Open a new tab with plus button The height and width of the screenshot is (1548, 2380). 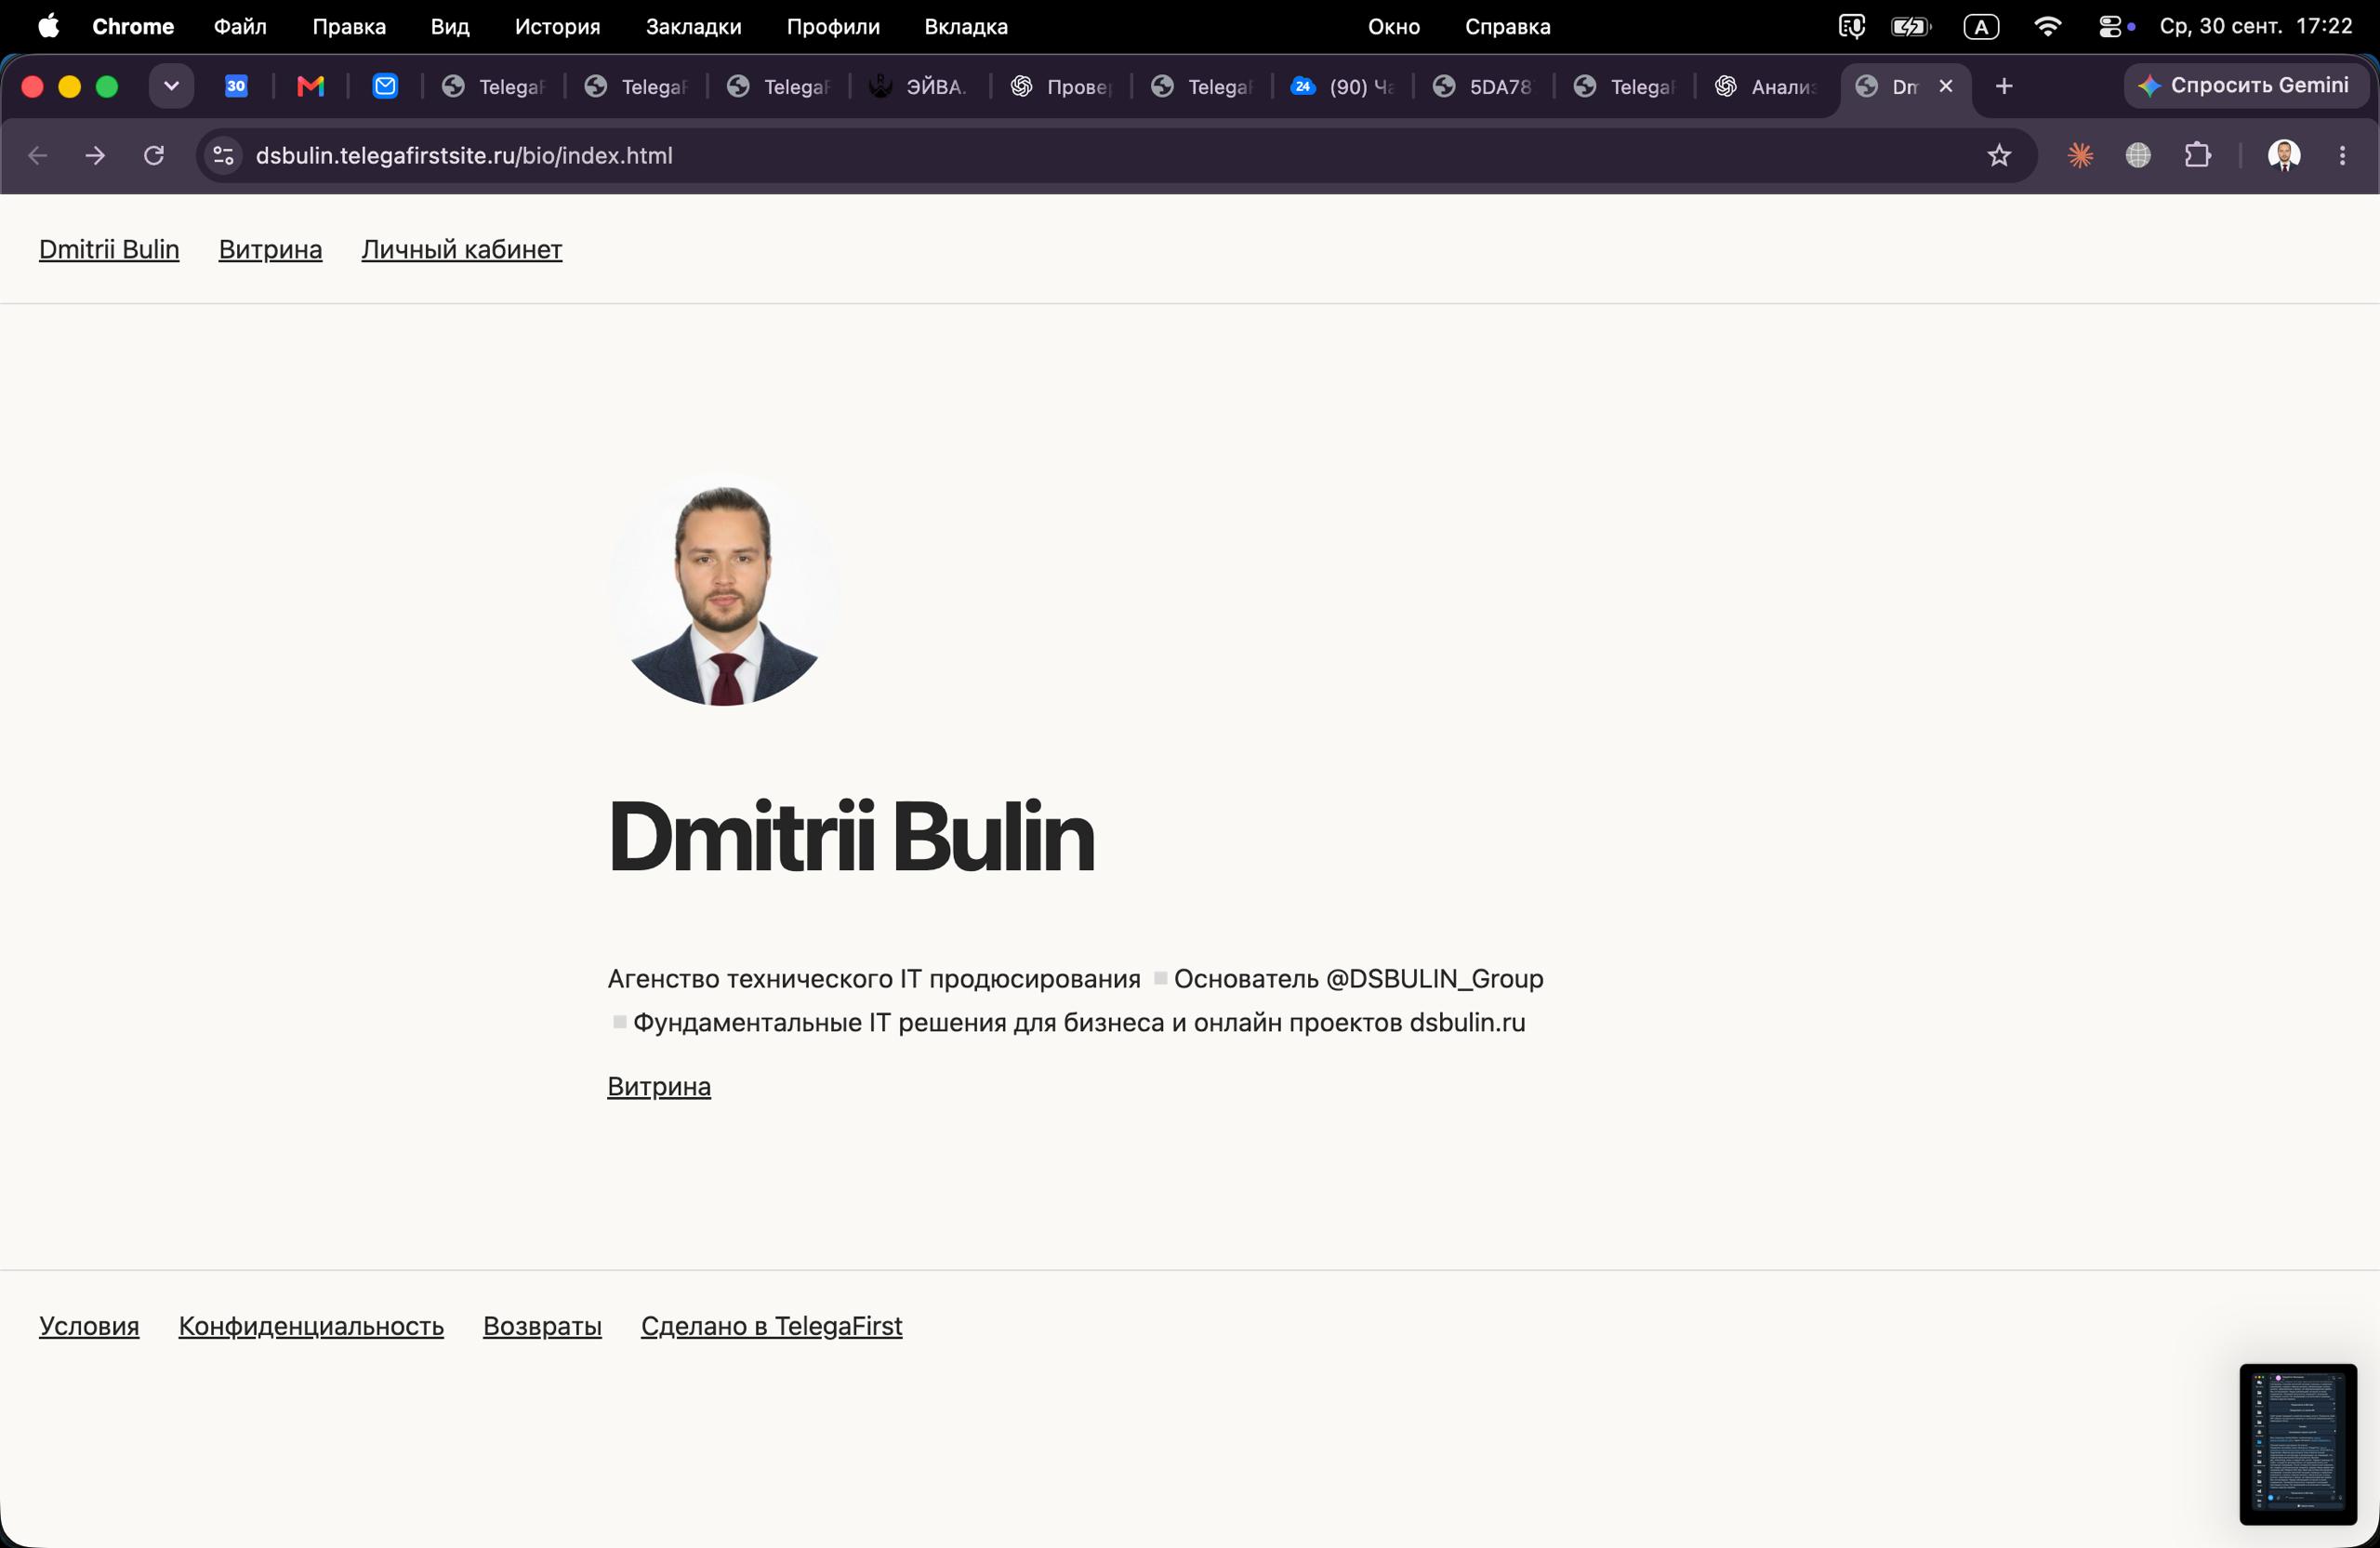coord(2004,87)
